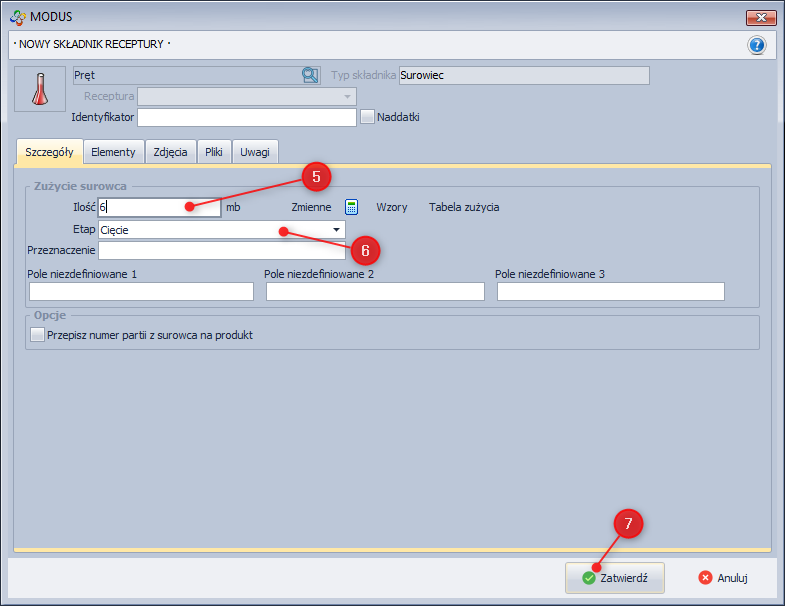Click the Anuluj button
This screenshot has width=785, height=606.
click(x=723, y=578)
